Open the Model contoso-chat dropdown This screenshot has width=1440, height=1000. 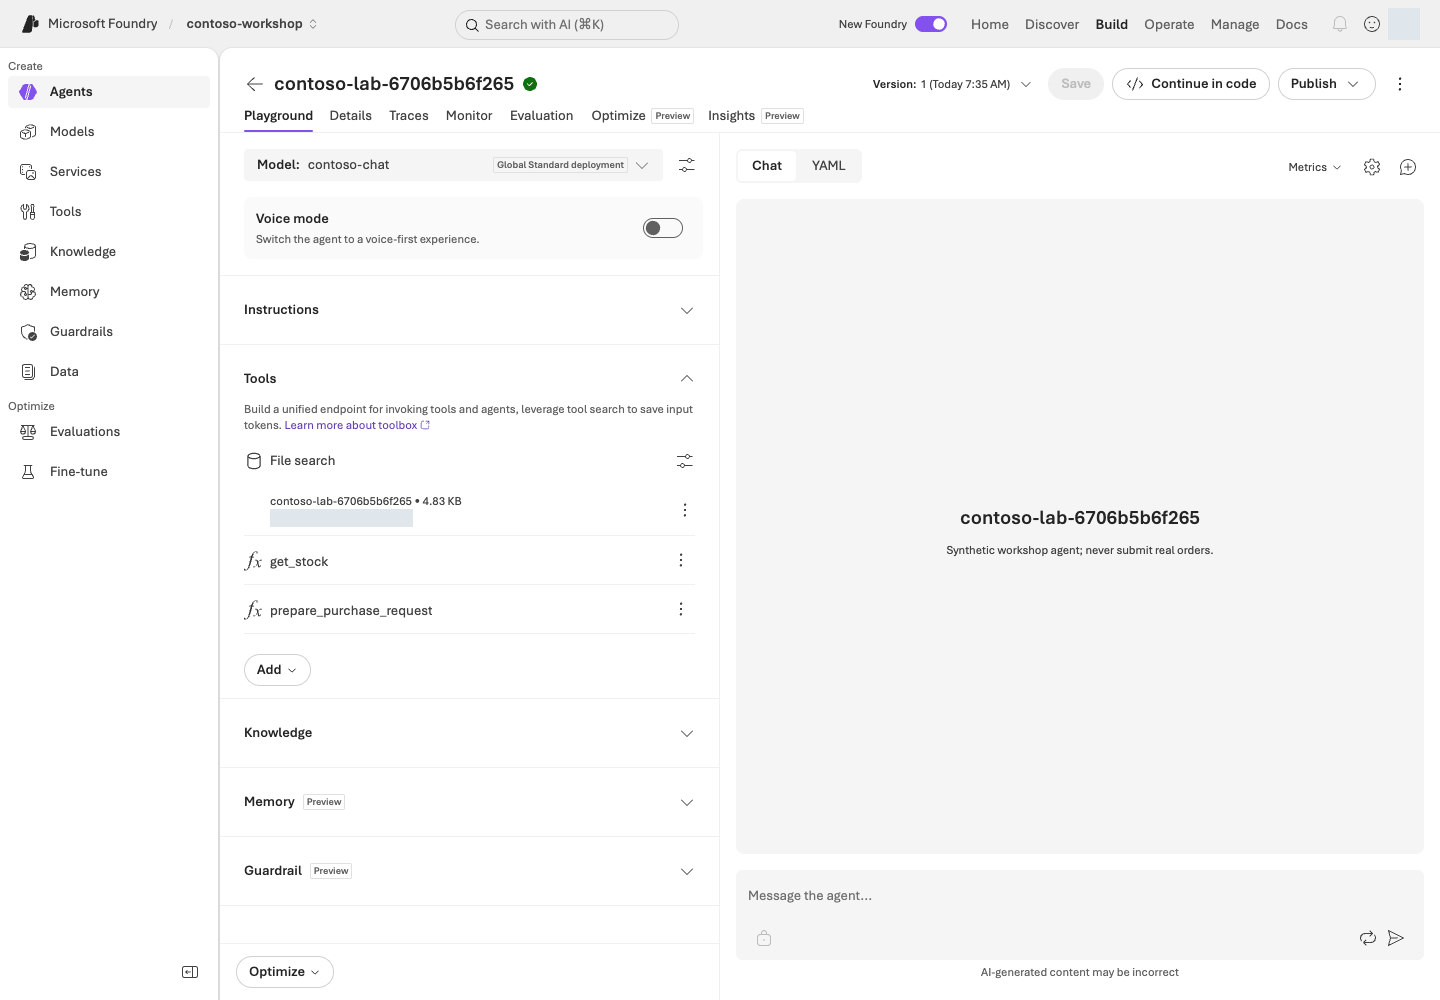453,165
